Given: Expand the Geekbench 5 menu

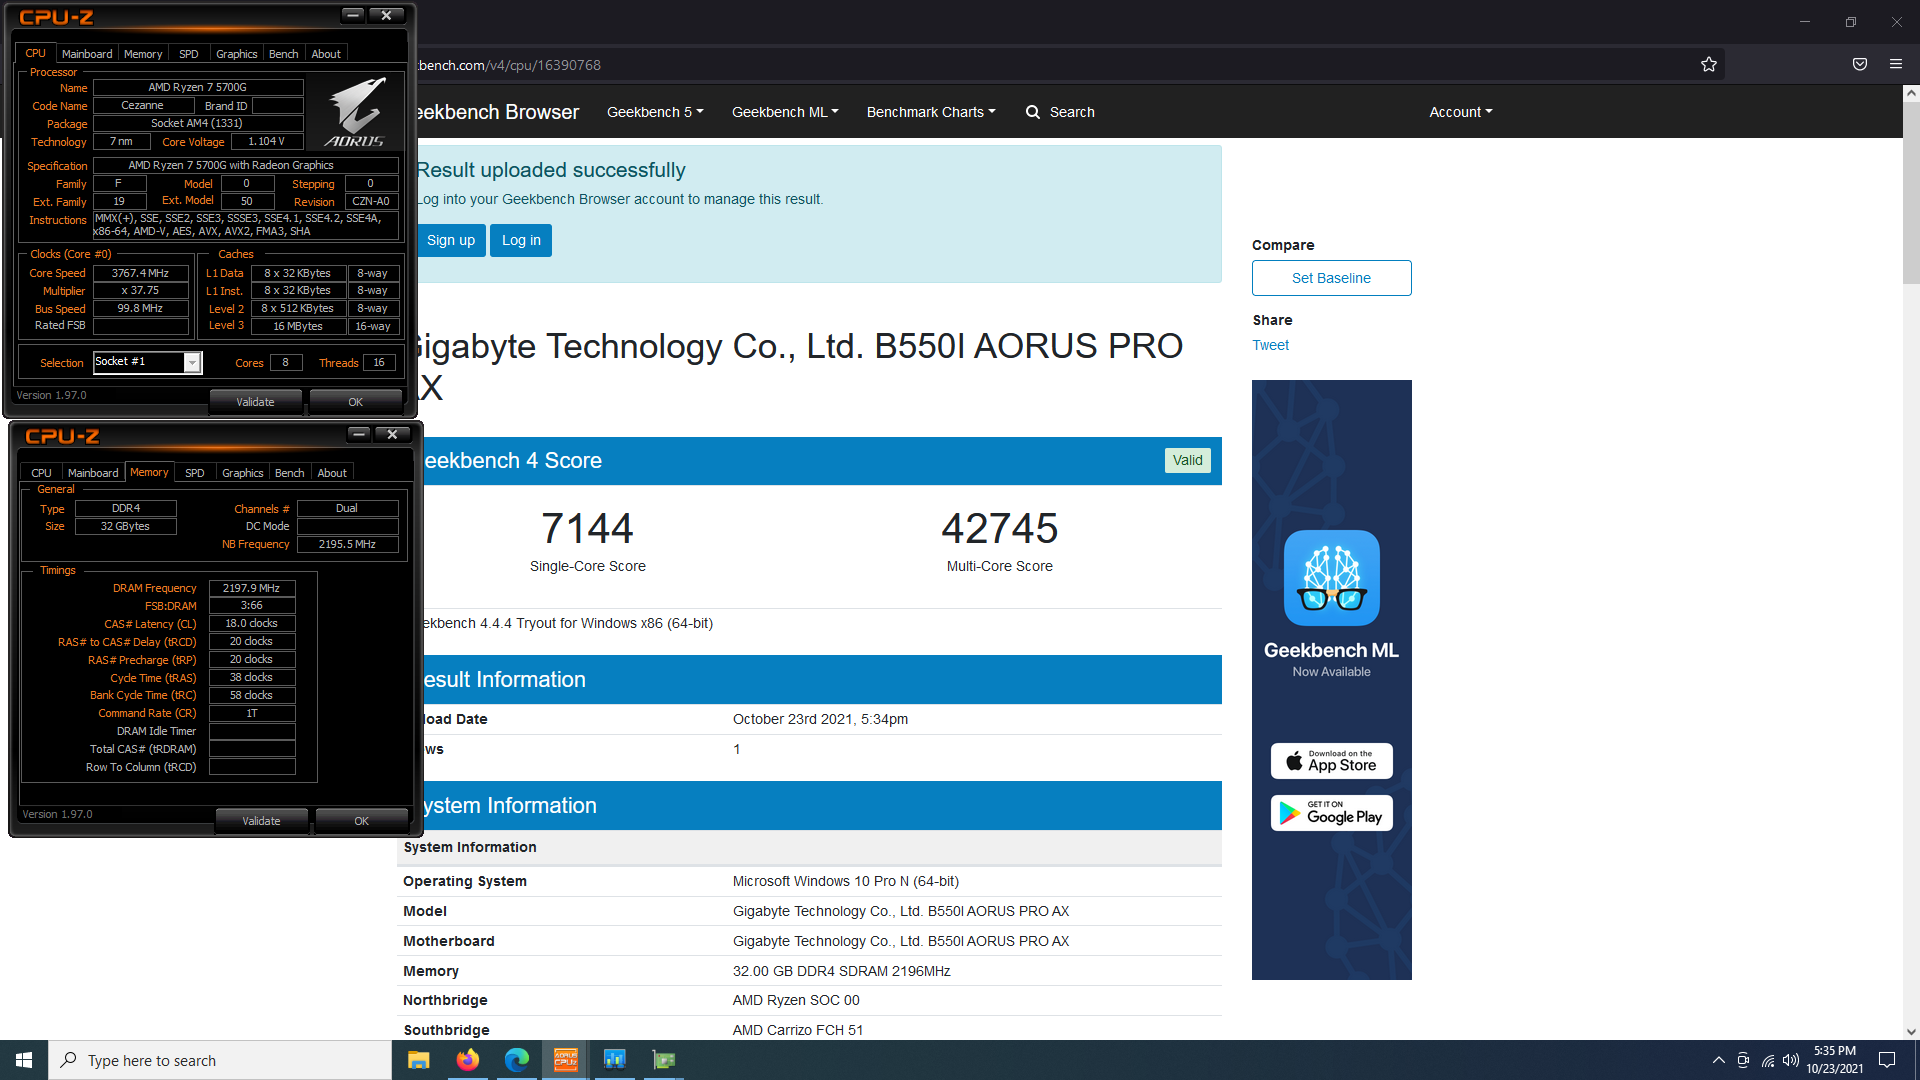Looking at the screenshot, I should click(655, 112).
